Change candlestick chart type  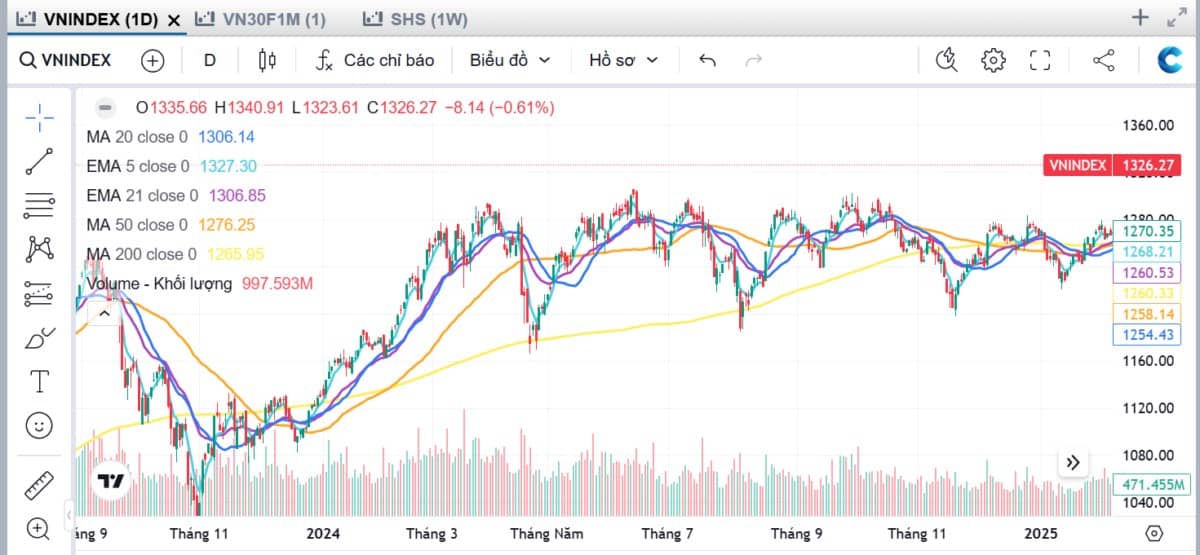tap(267, 60)
